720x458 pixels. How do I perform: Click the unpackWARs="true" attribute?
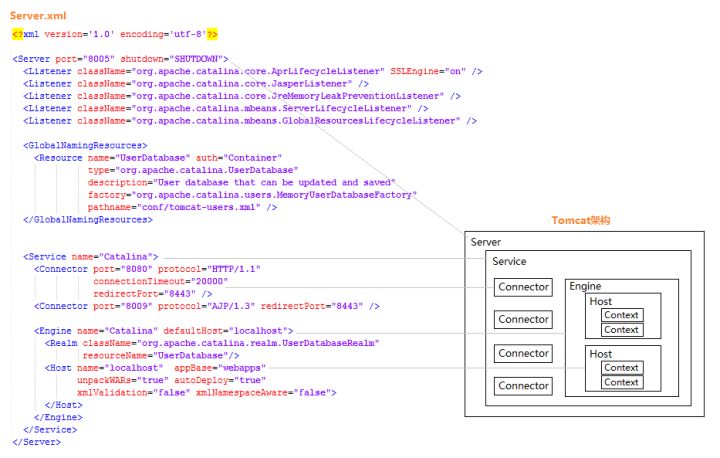123,381
